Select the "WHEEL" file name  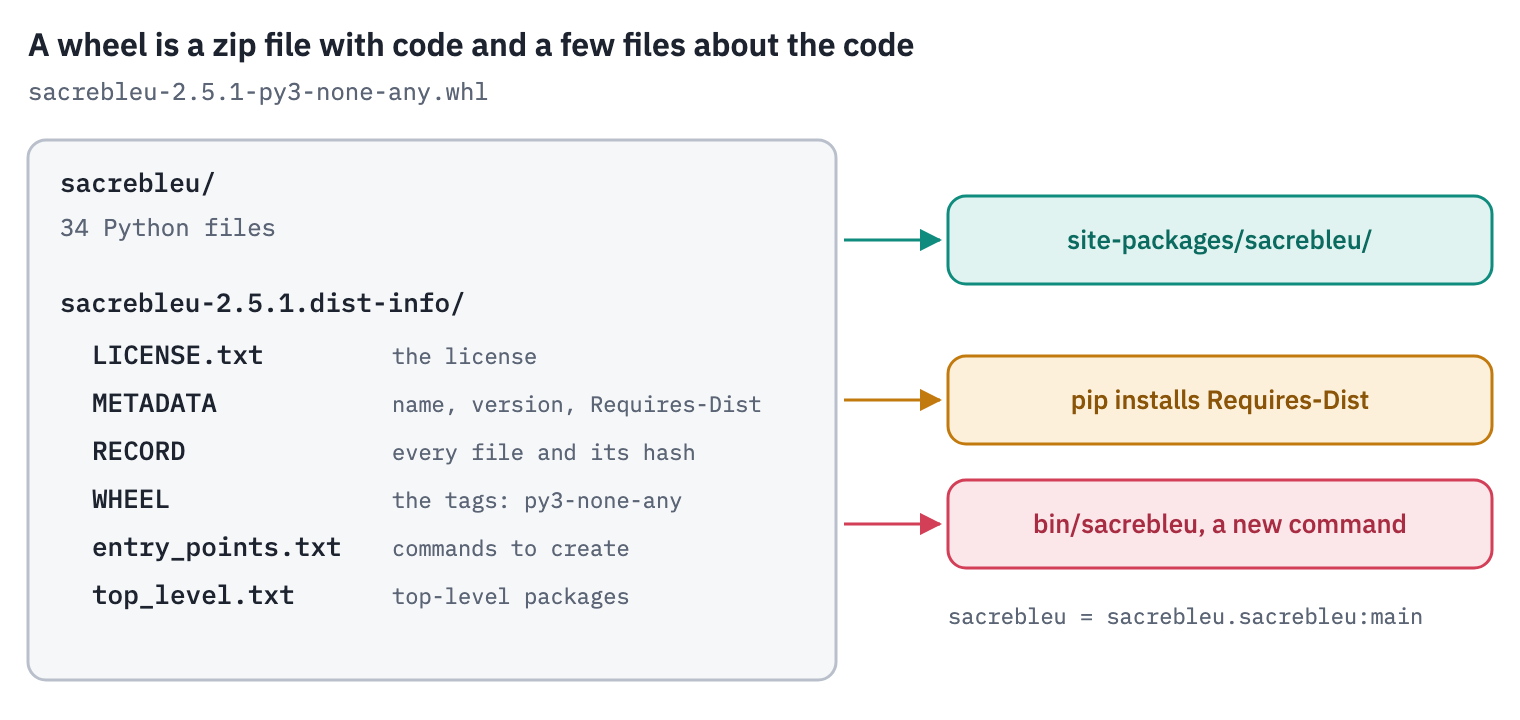(131, 499)
